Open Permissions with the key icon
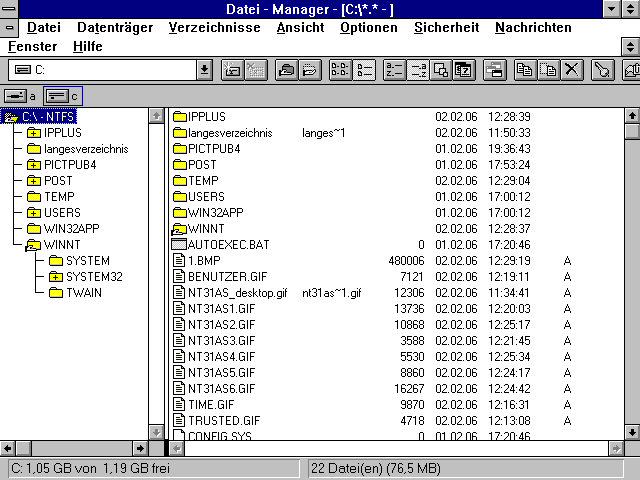The image size is (640, 480). [x=602, y=70]
